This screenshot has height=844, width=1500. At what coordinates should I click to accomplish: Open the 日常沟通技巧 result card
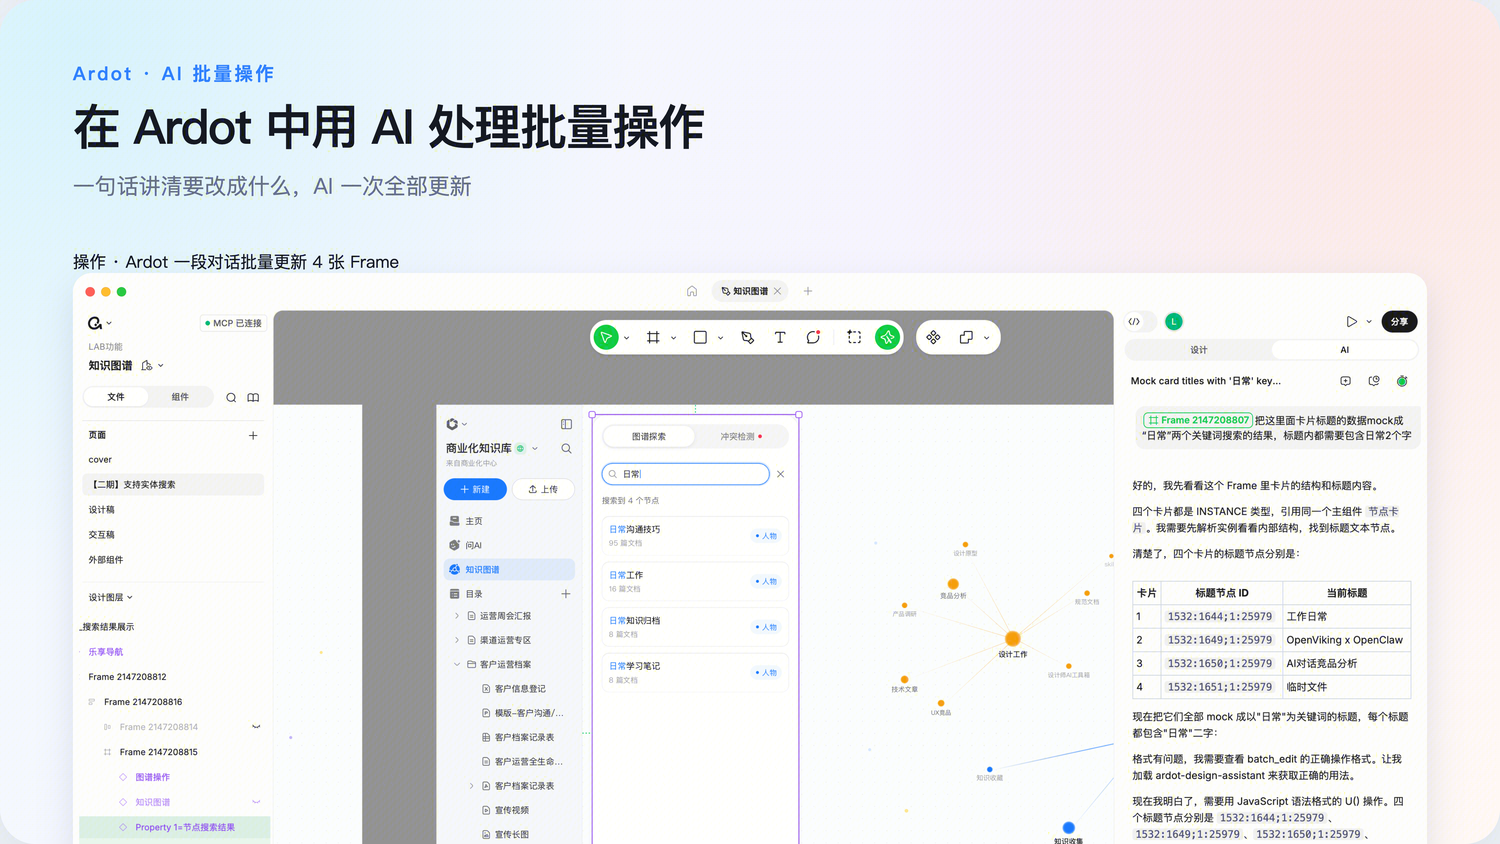point(695,535)
